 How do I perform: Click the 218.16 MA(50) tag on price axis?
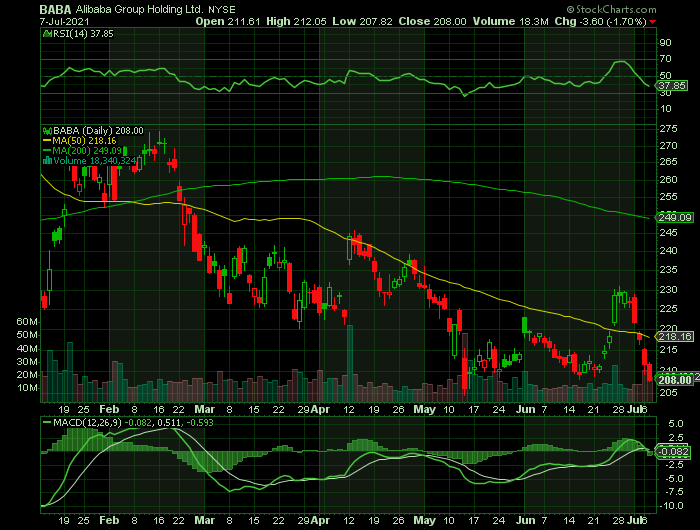pyautogui.click(x=674, y=336)
